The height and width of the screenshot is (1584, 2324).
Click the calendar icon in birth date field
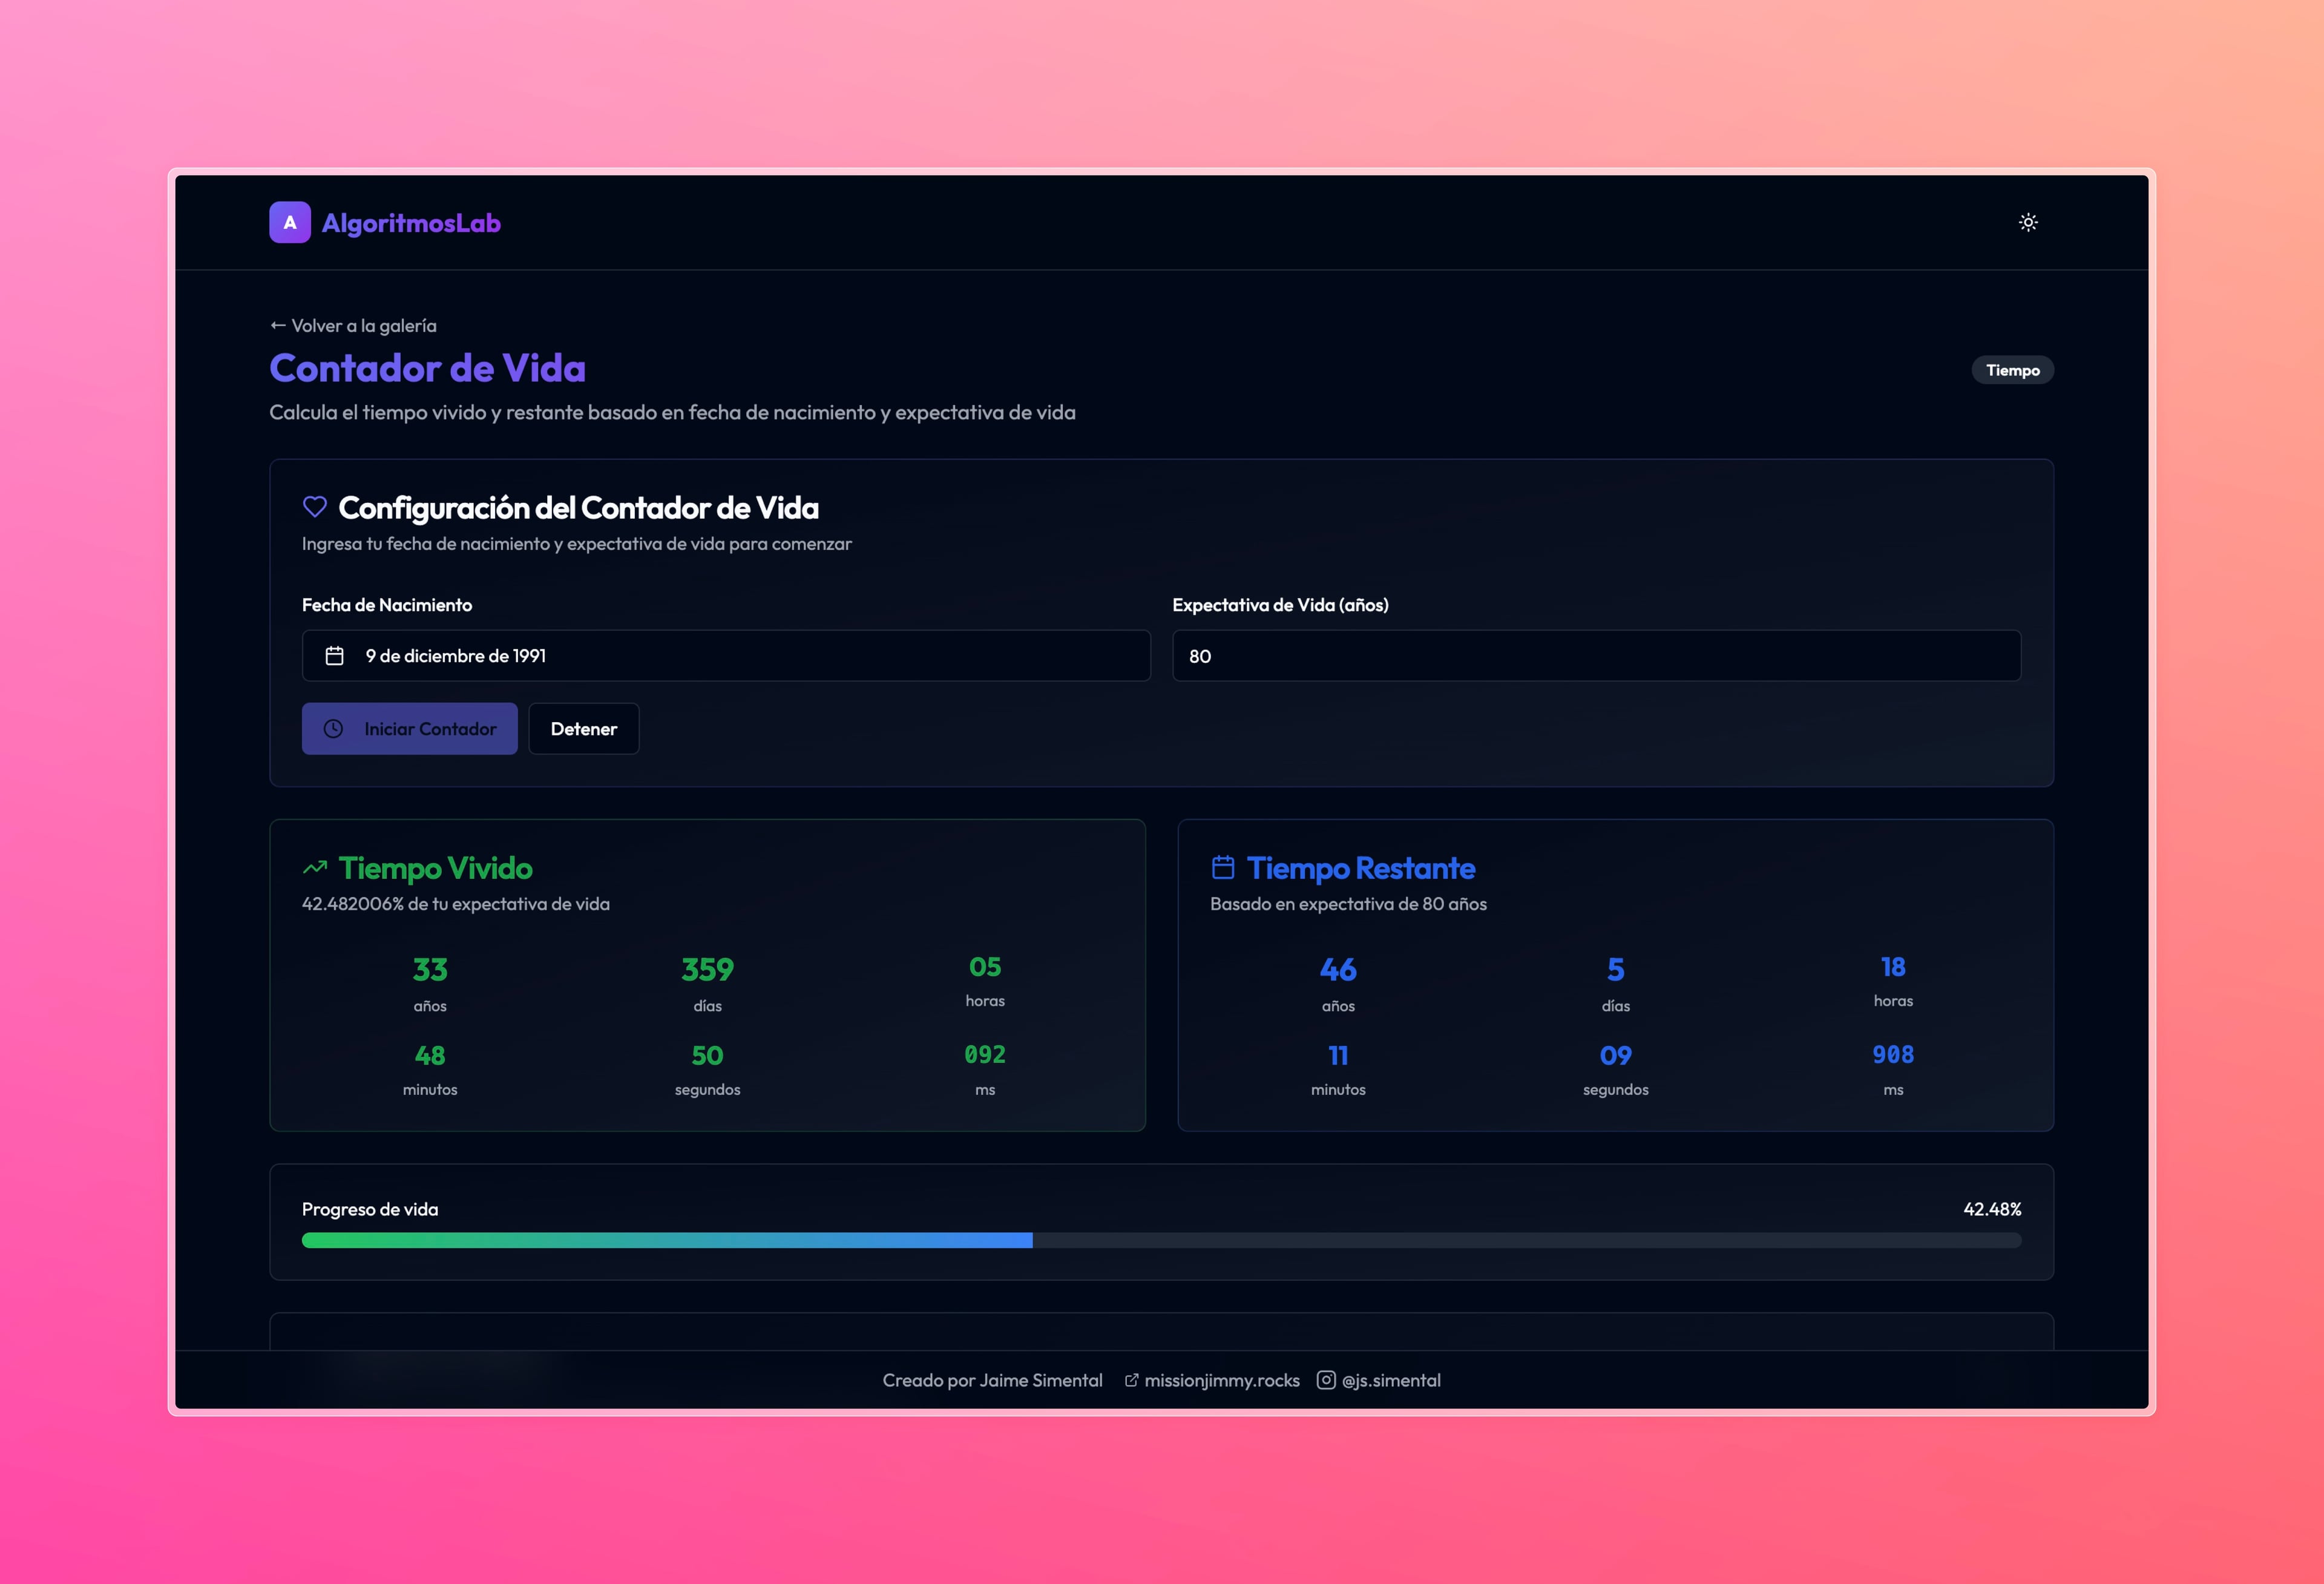pyautogui.click(x=335, y=656)
